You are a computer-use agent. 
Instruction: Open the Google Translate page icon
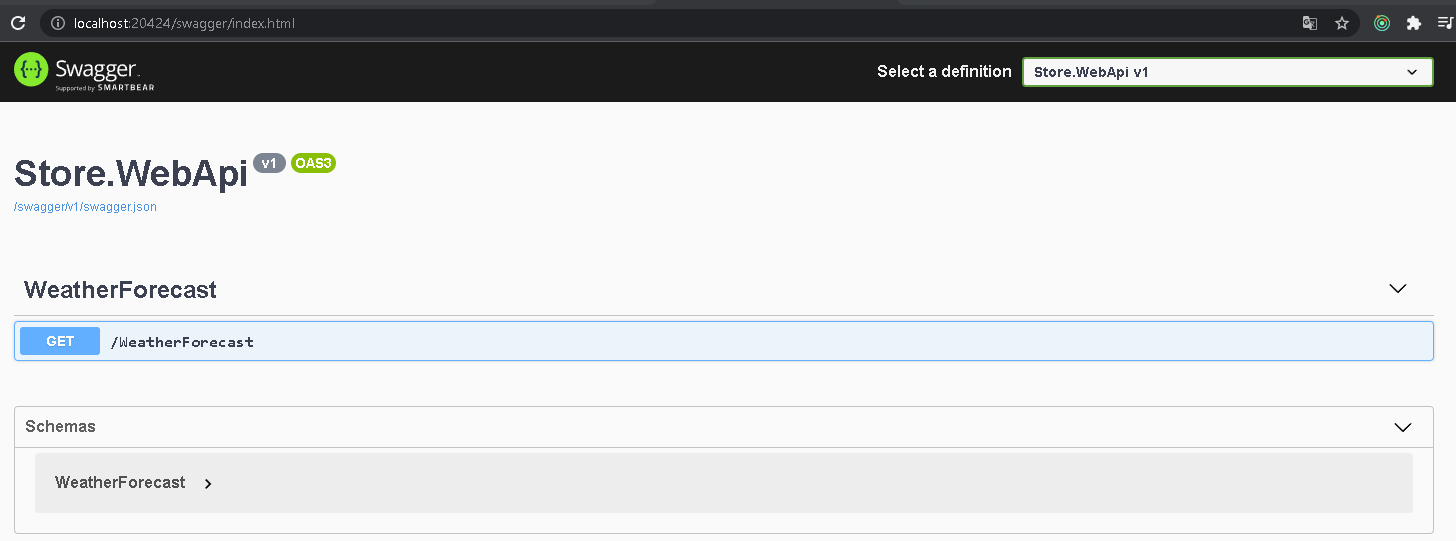(1310, 23)
